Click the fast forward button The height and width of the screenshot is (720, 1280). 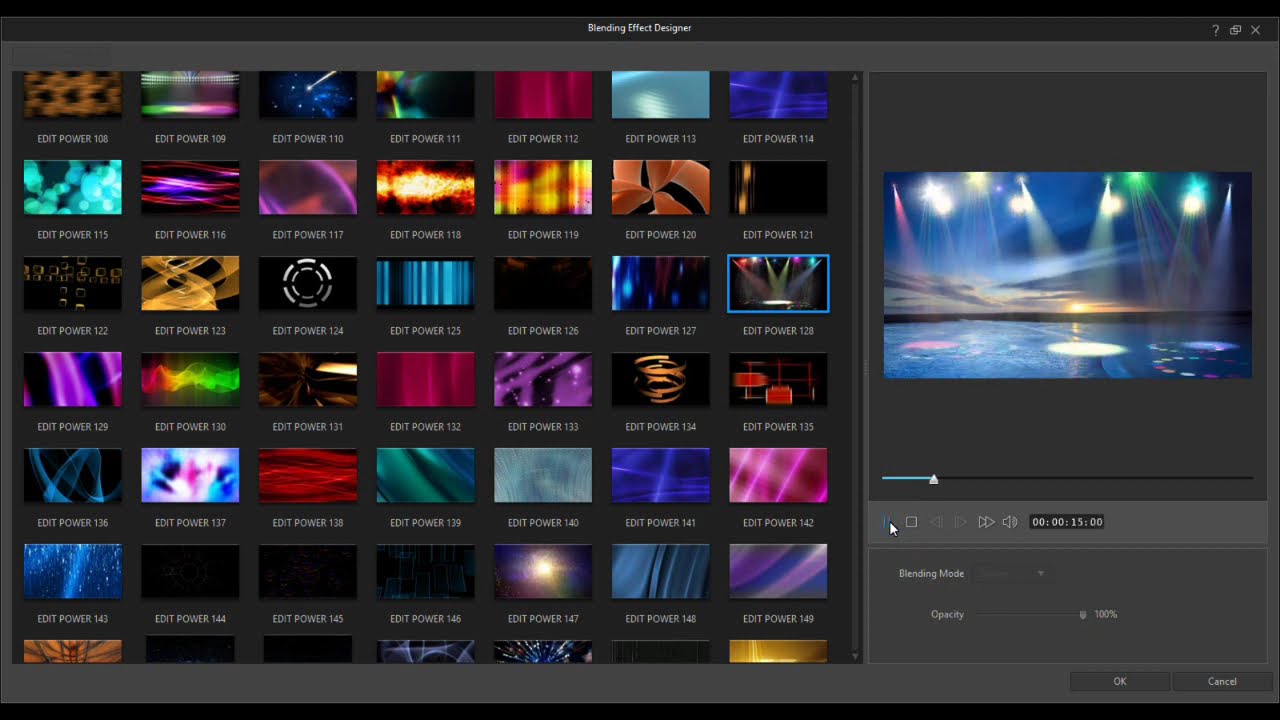(x=986, y=522)
